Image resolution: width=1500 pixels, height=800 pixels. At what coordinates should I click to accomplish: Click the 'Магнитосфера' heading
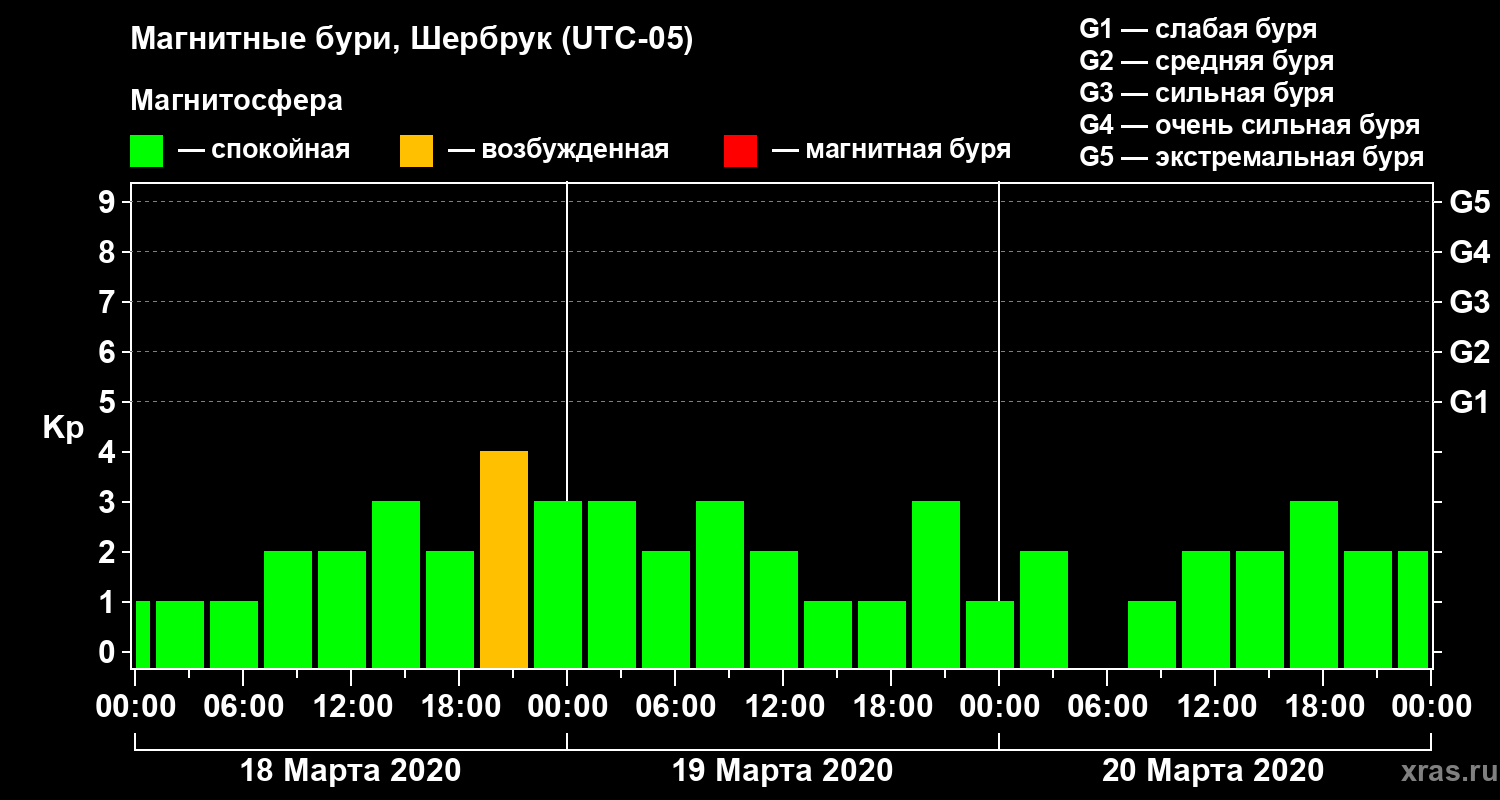click(x=236, y=101)
